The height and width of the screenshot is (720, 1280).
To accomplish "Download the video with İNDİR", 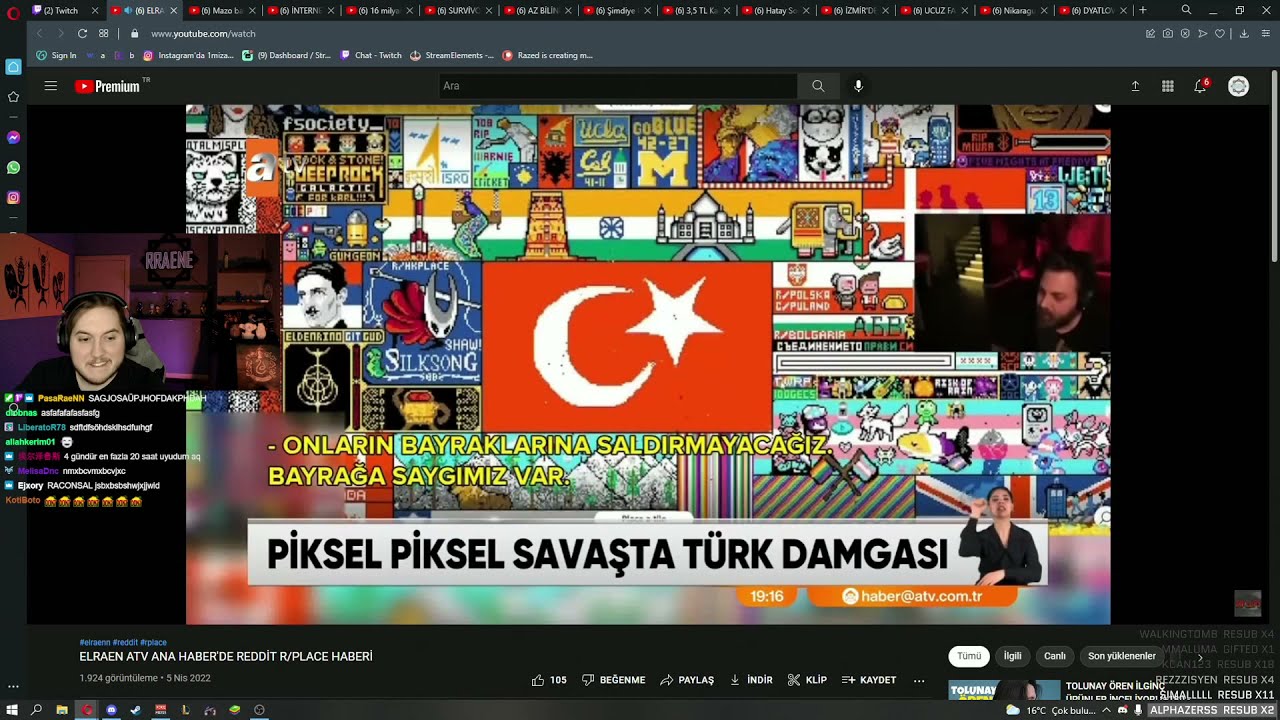I will 751,680.
